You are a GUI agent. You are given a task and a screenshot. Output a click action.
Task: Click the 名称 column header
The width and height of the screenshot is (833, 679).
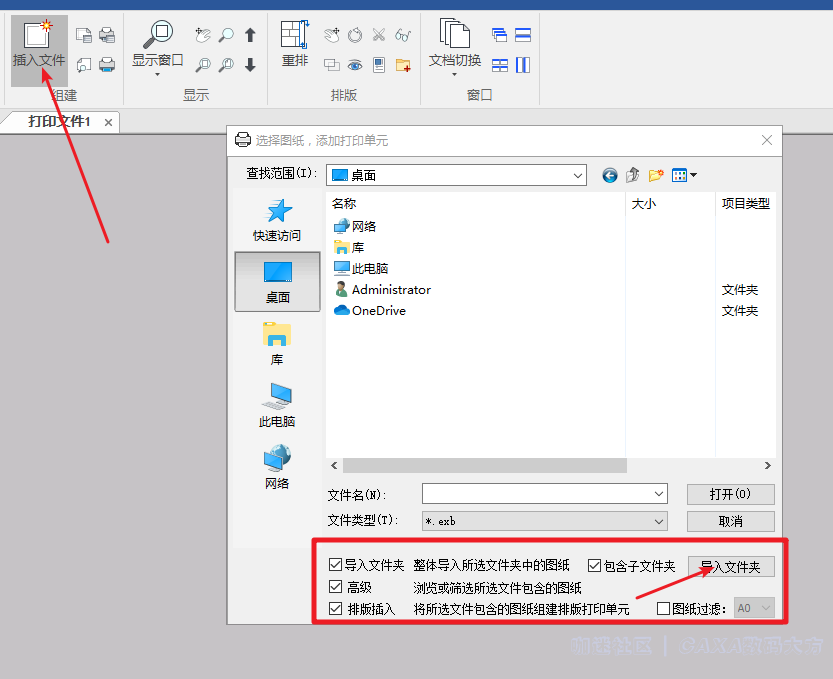pyautogui.click(x=344, y=203)
